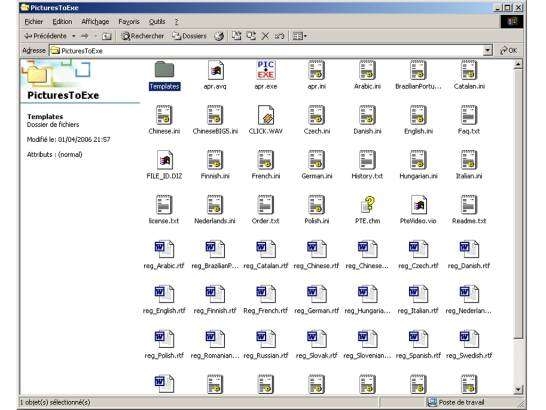Open the Fichier menu
The image size is (546, 410).
(x=34, y=22)
